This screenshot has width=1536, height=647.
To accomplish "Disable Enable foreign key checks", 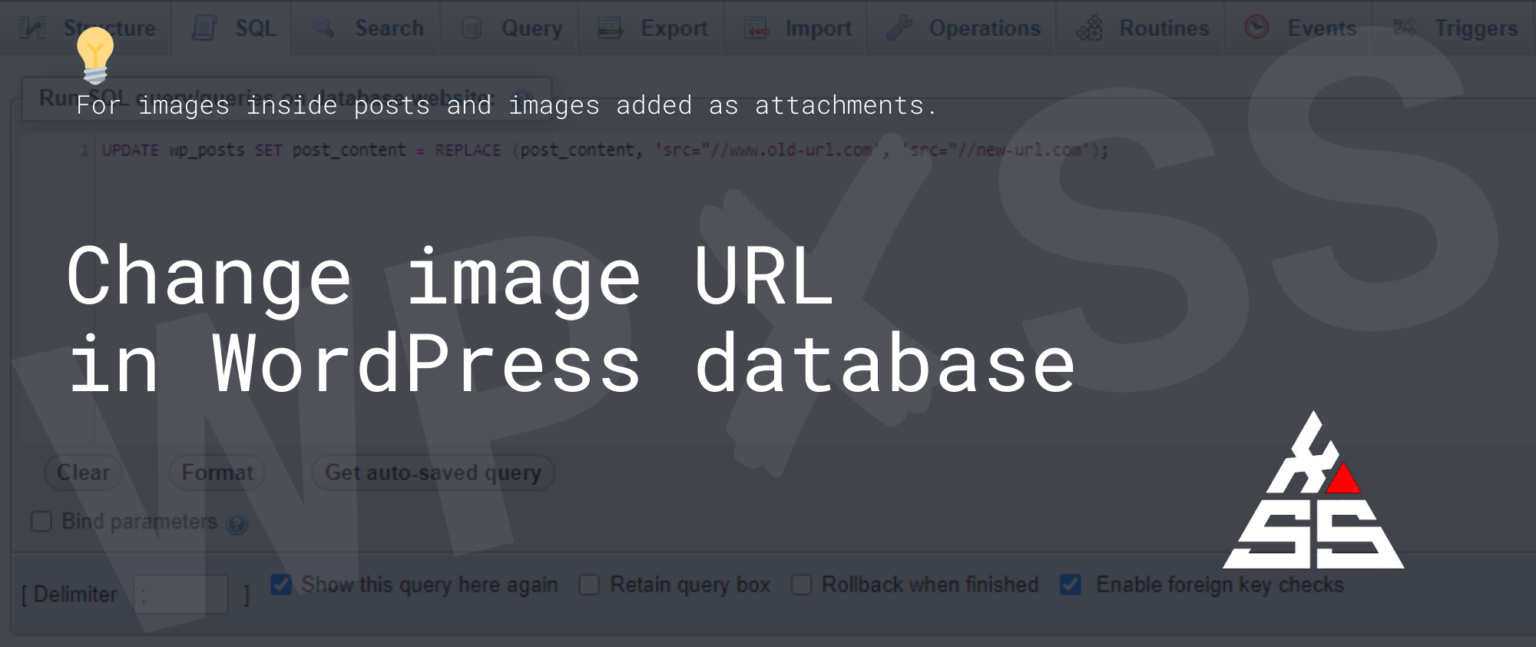I will pos(1070,584).
